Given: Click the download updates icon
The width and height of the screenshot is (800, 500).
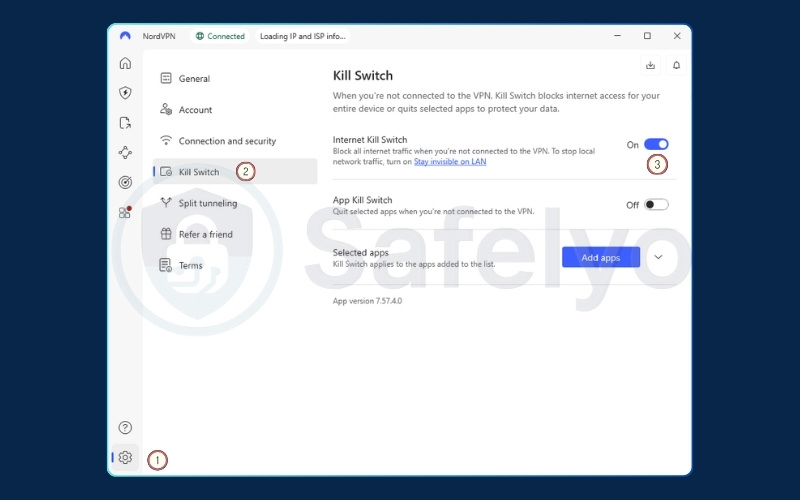Looking at the screenshot, I should click(651, 65).
